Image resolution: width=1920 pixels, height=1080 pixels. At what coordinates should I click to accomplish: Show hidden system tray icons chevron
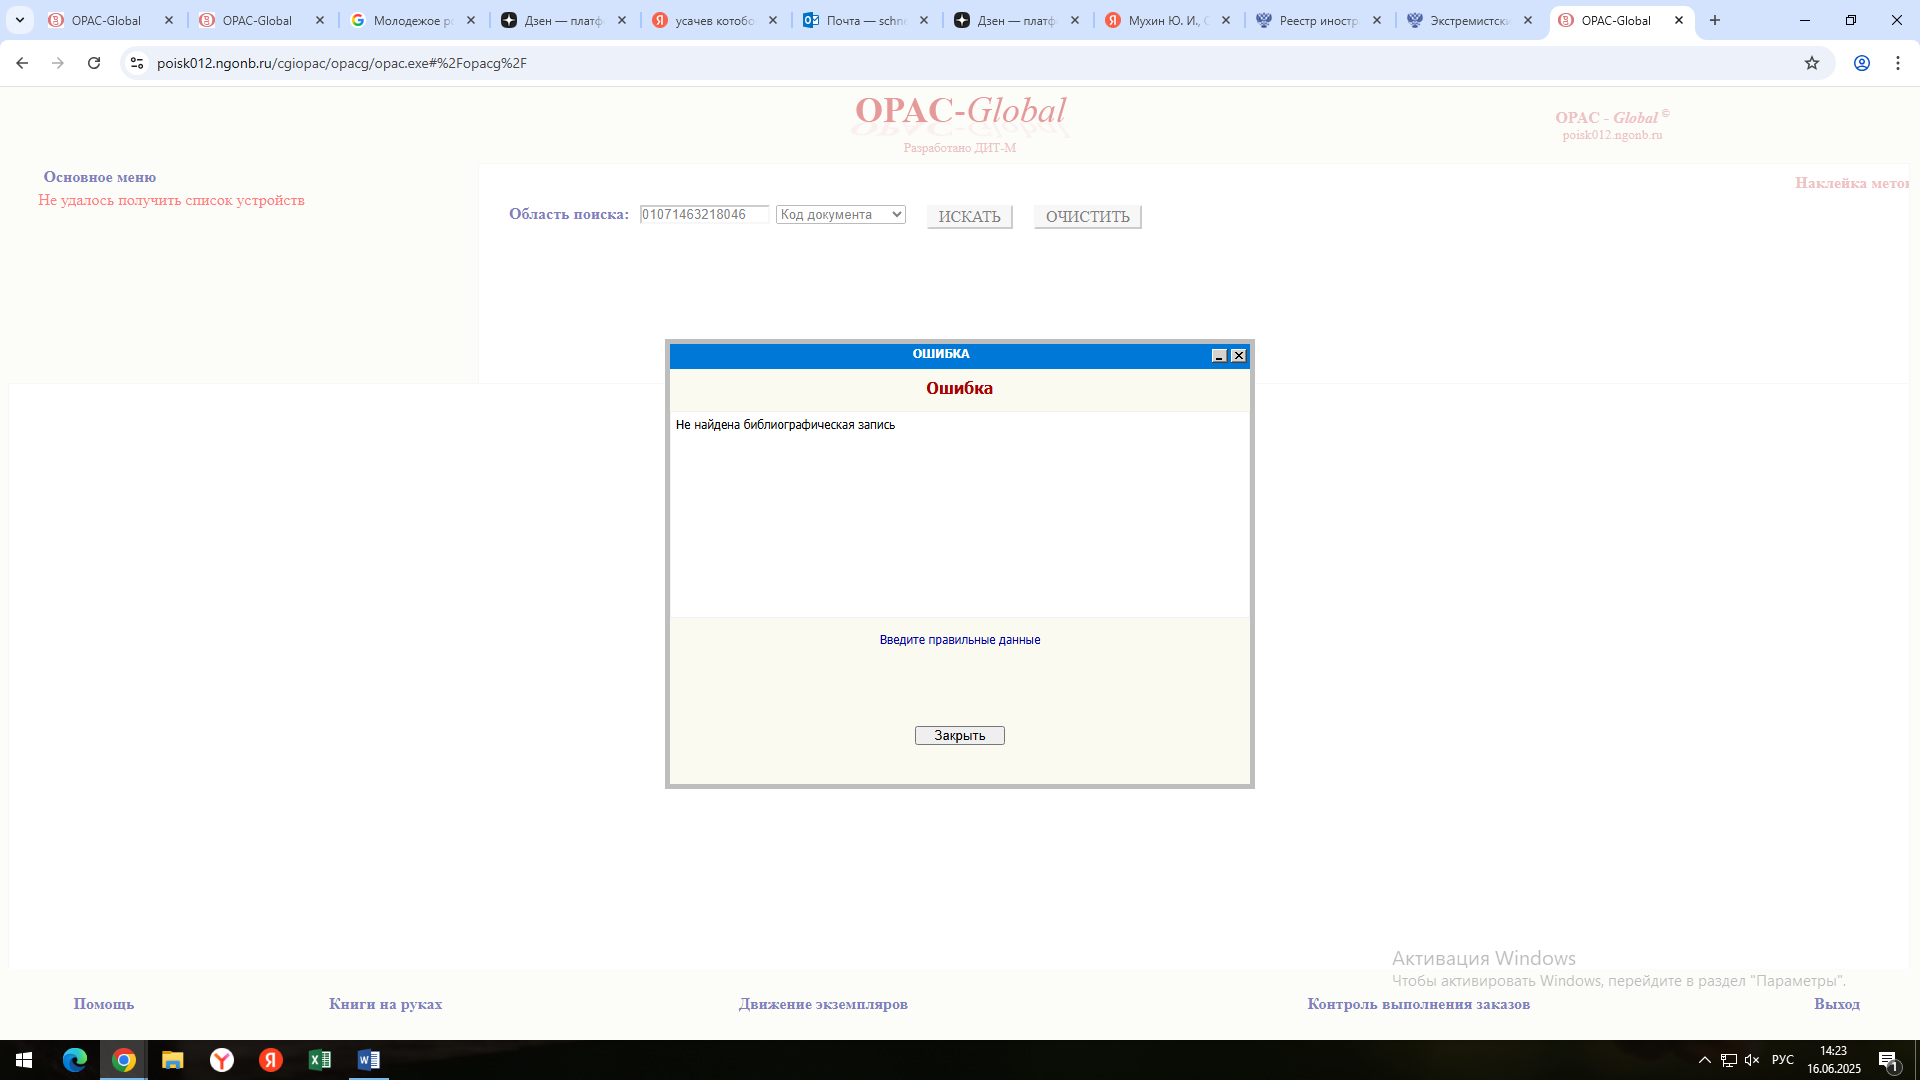tap(1704, 1060)
